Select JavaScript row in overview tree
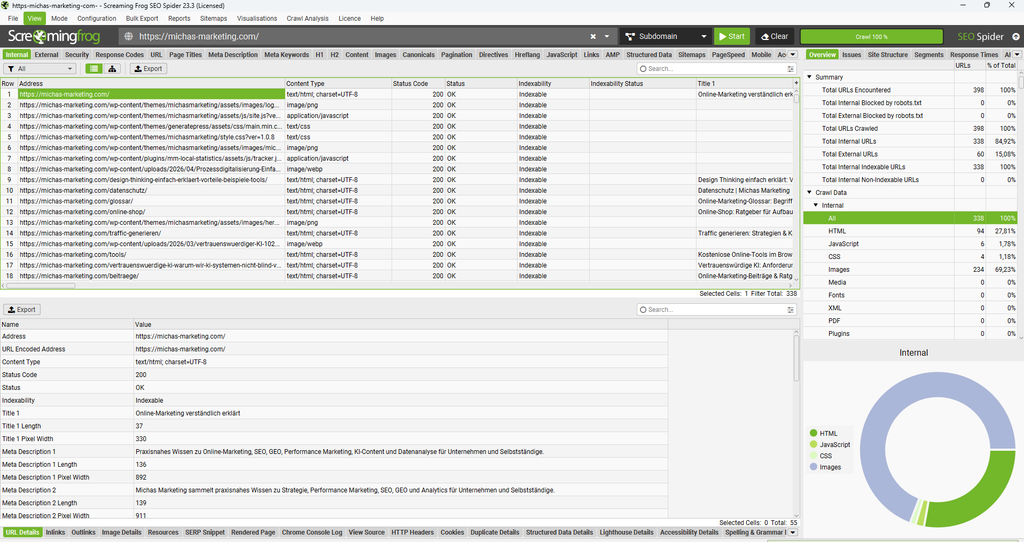1024x542 pixels. pos(910,244)
